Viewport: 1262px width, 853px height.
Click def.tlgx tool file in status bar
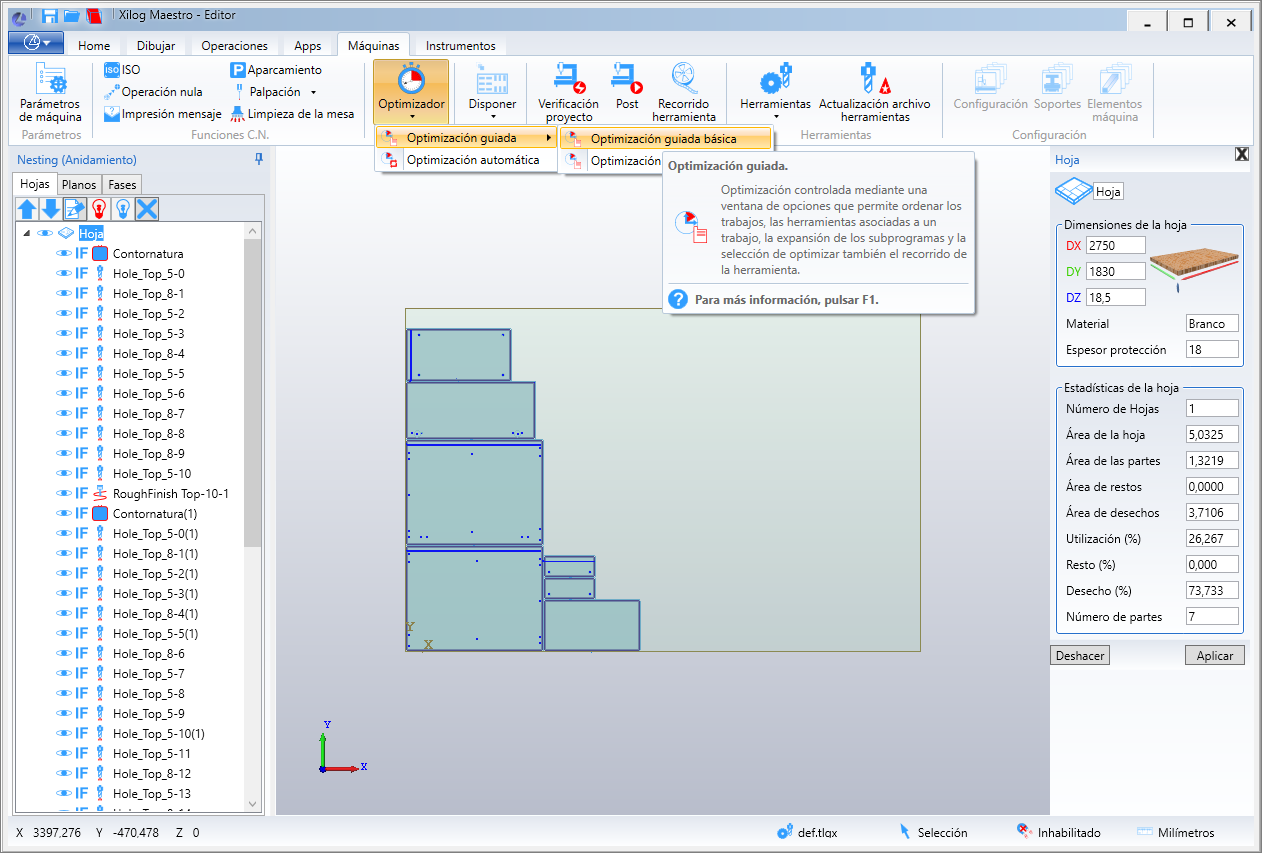(808, 832)
